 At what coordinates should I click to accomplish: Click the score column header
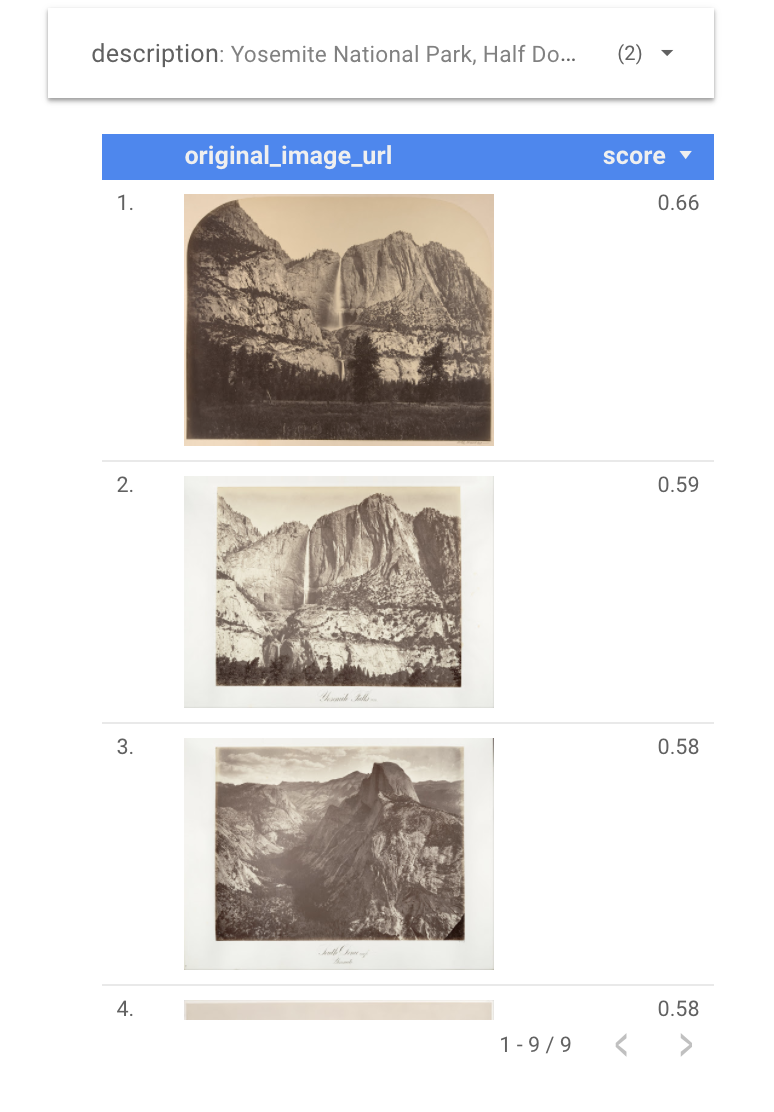tap(634, 156)
